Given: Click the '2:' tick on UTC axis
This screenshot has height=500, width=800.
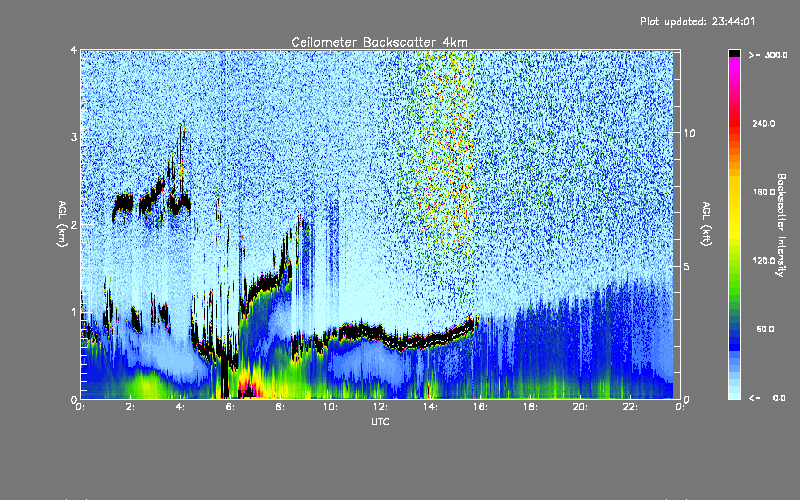Looking at the screenshot, I should (x=131, y=407).
